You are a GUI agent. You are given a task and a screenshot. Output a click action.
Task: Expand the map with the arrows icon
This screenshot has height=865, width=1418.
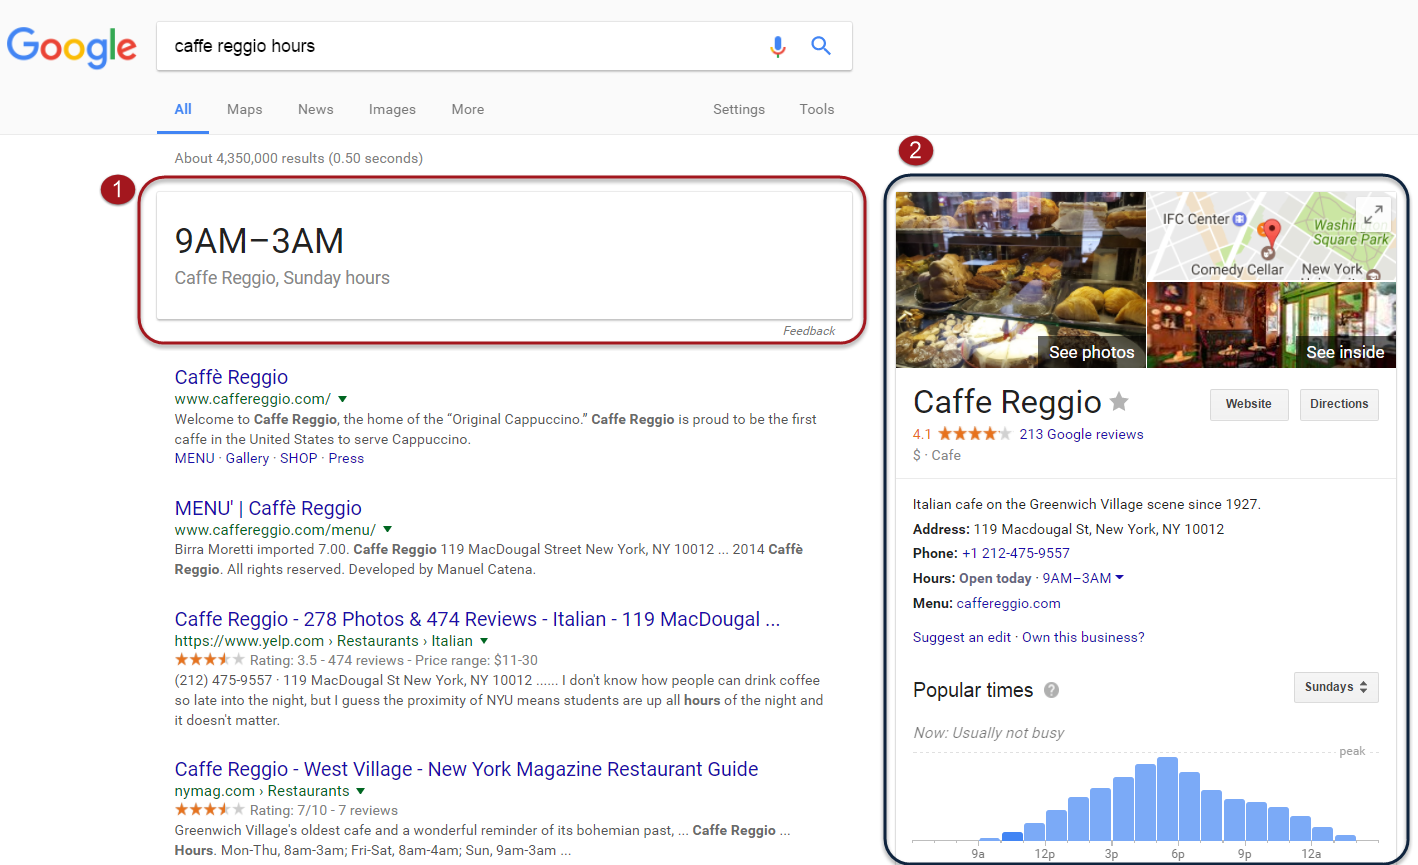coord(1373,213)
